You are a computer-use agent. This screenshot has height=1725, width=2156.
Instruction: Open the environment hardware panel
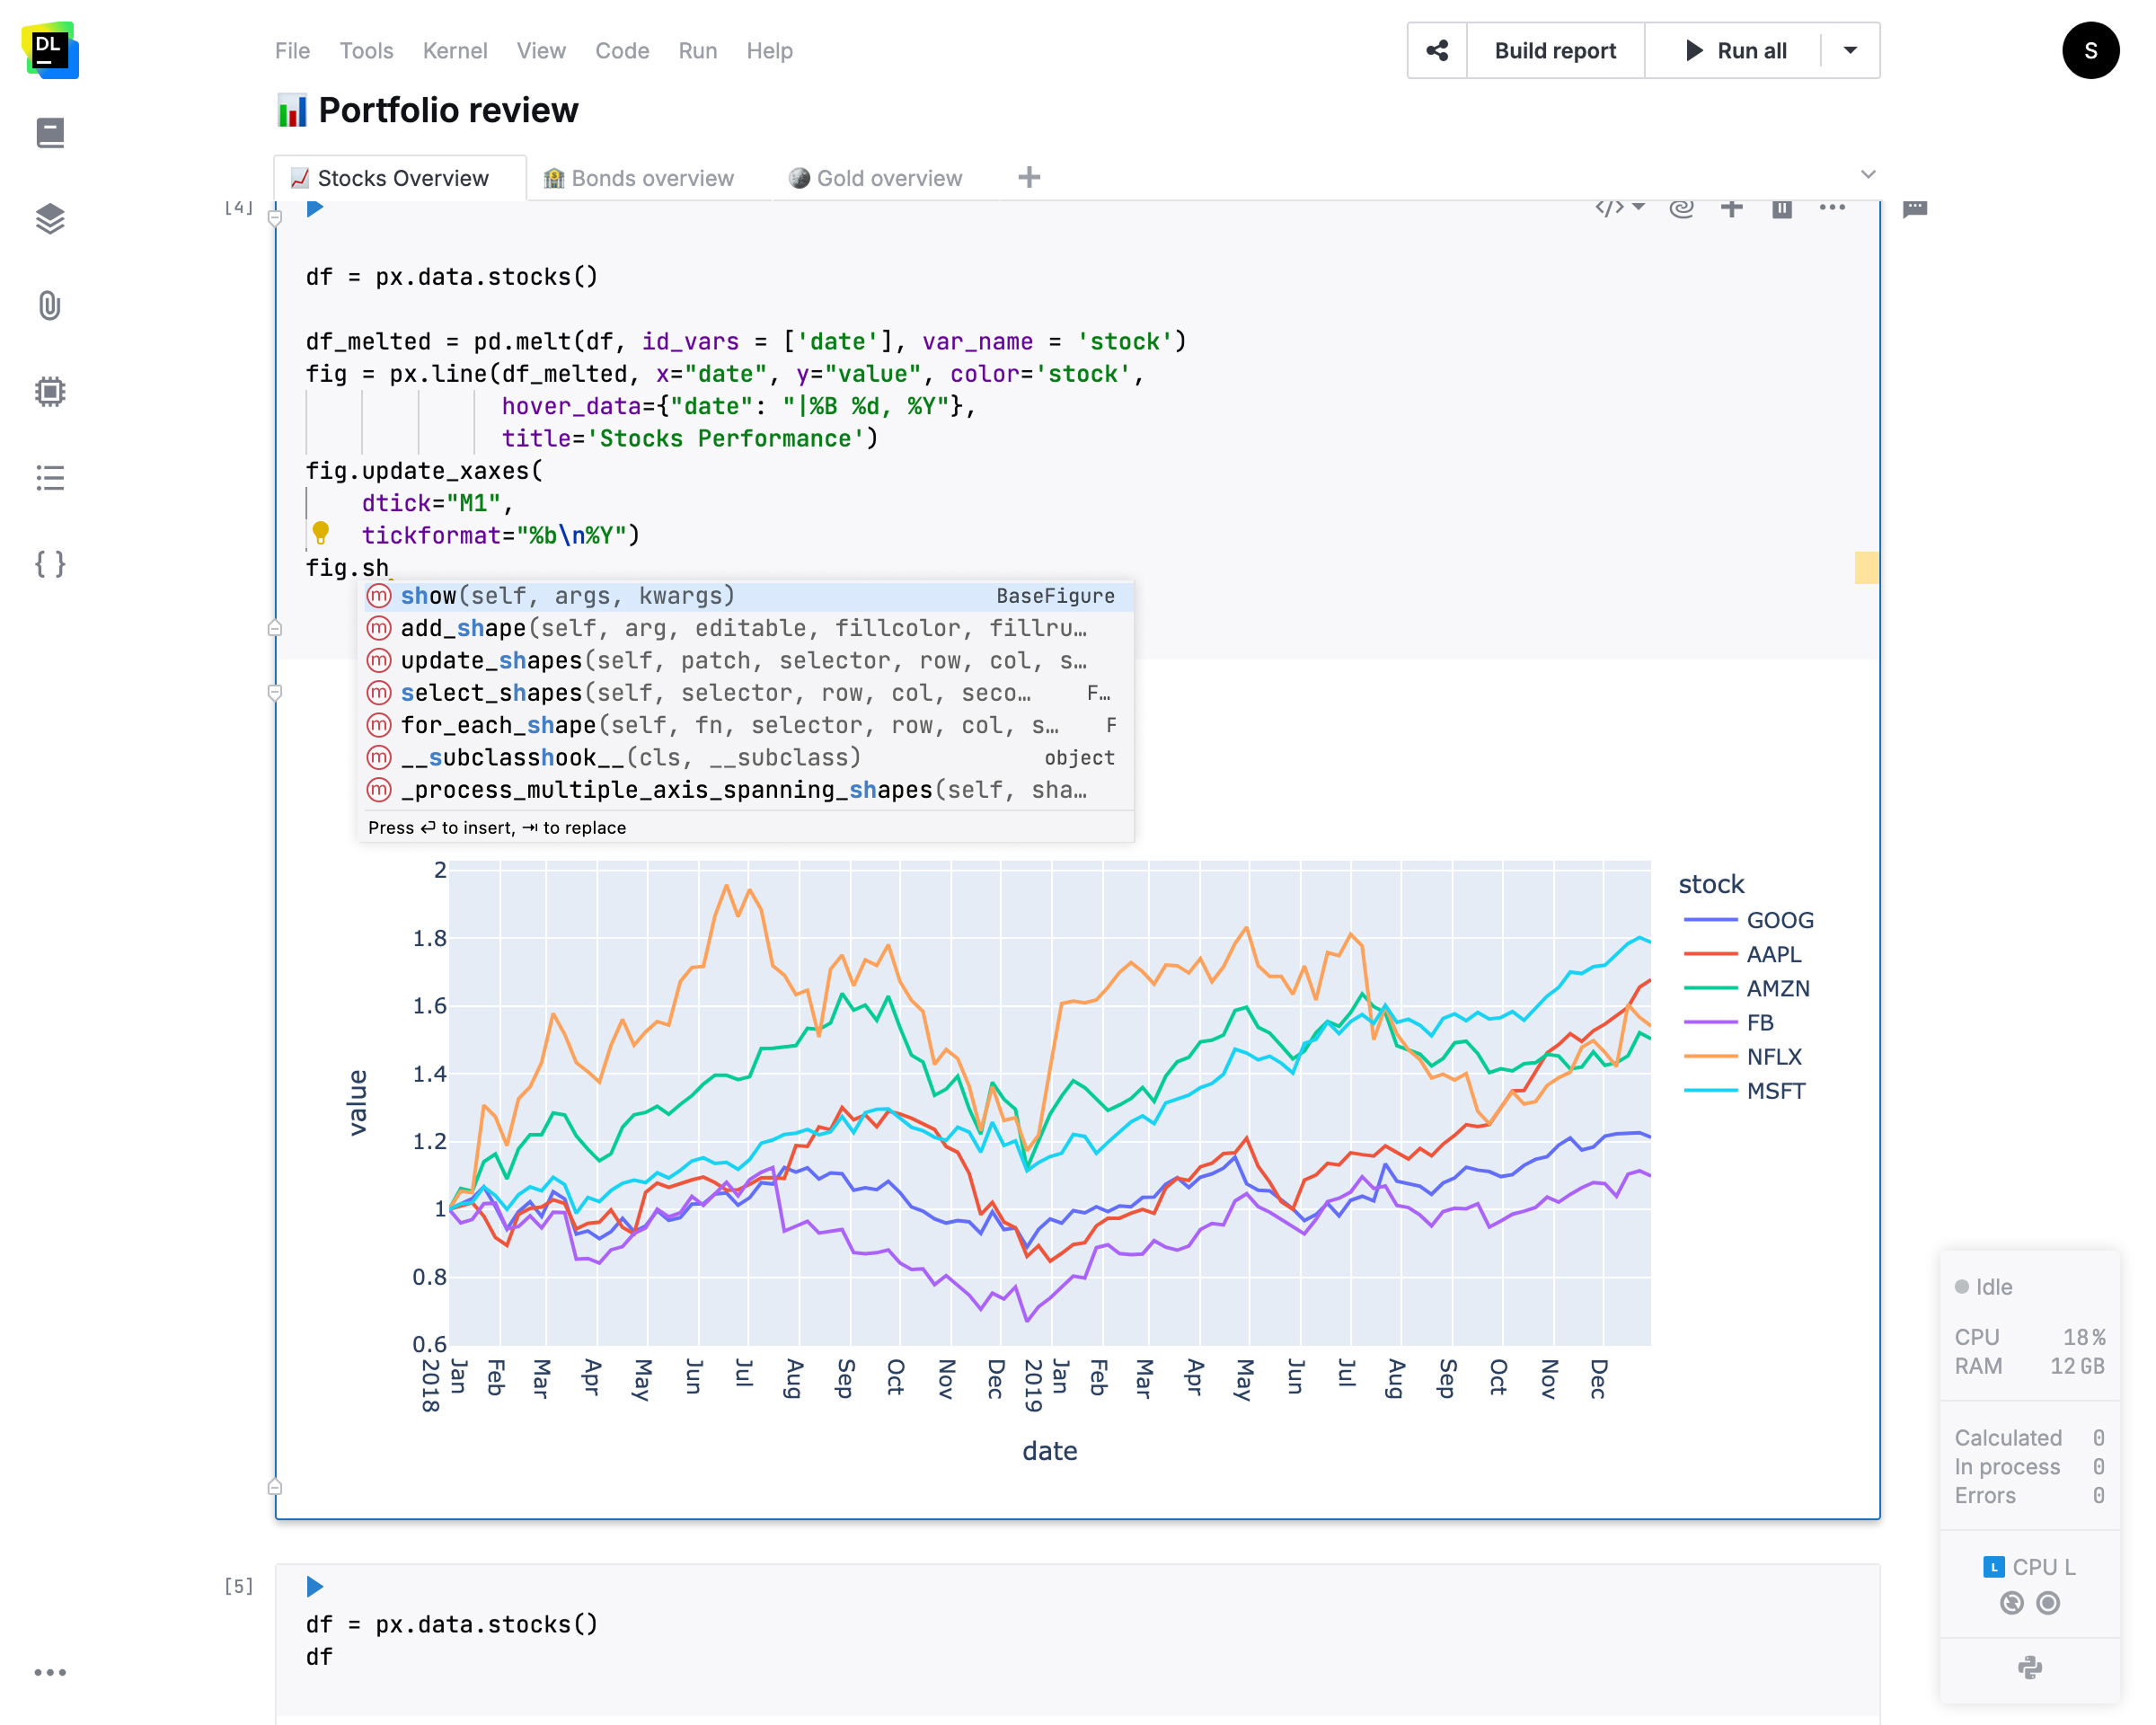coord(50,391)
